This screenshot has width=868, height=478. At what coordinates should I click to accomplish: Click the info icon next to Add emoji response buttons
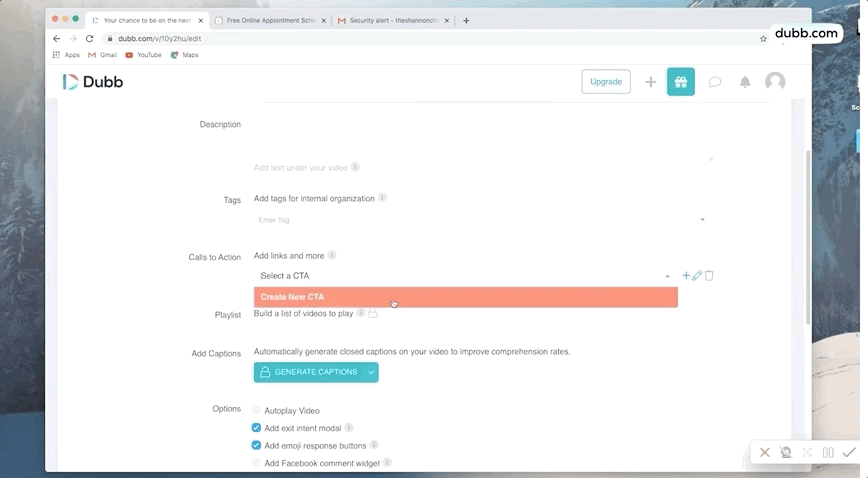pos(374,445)
